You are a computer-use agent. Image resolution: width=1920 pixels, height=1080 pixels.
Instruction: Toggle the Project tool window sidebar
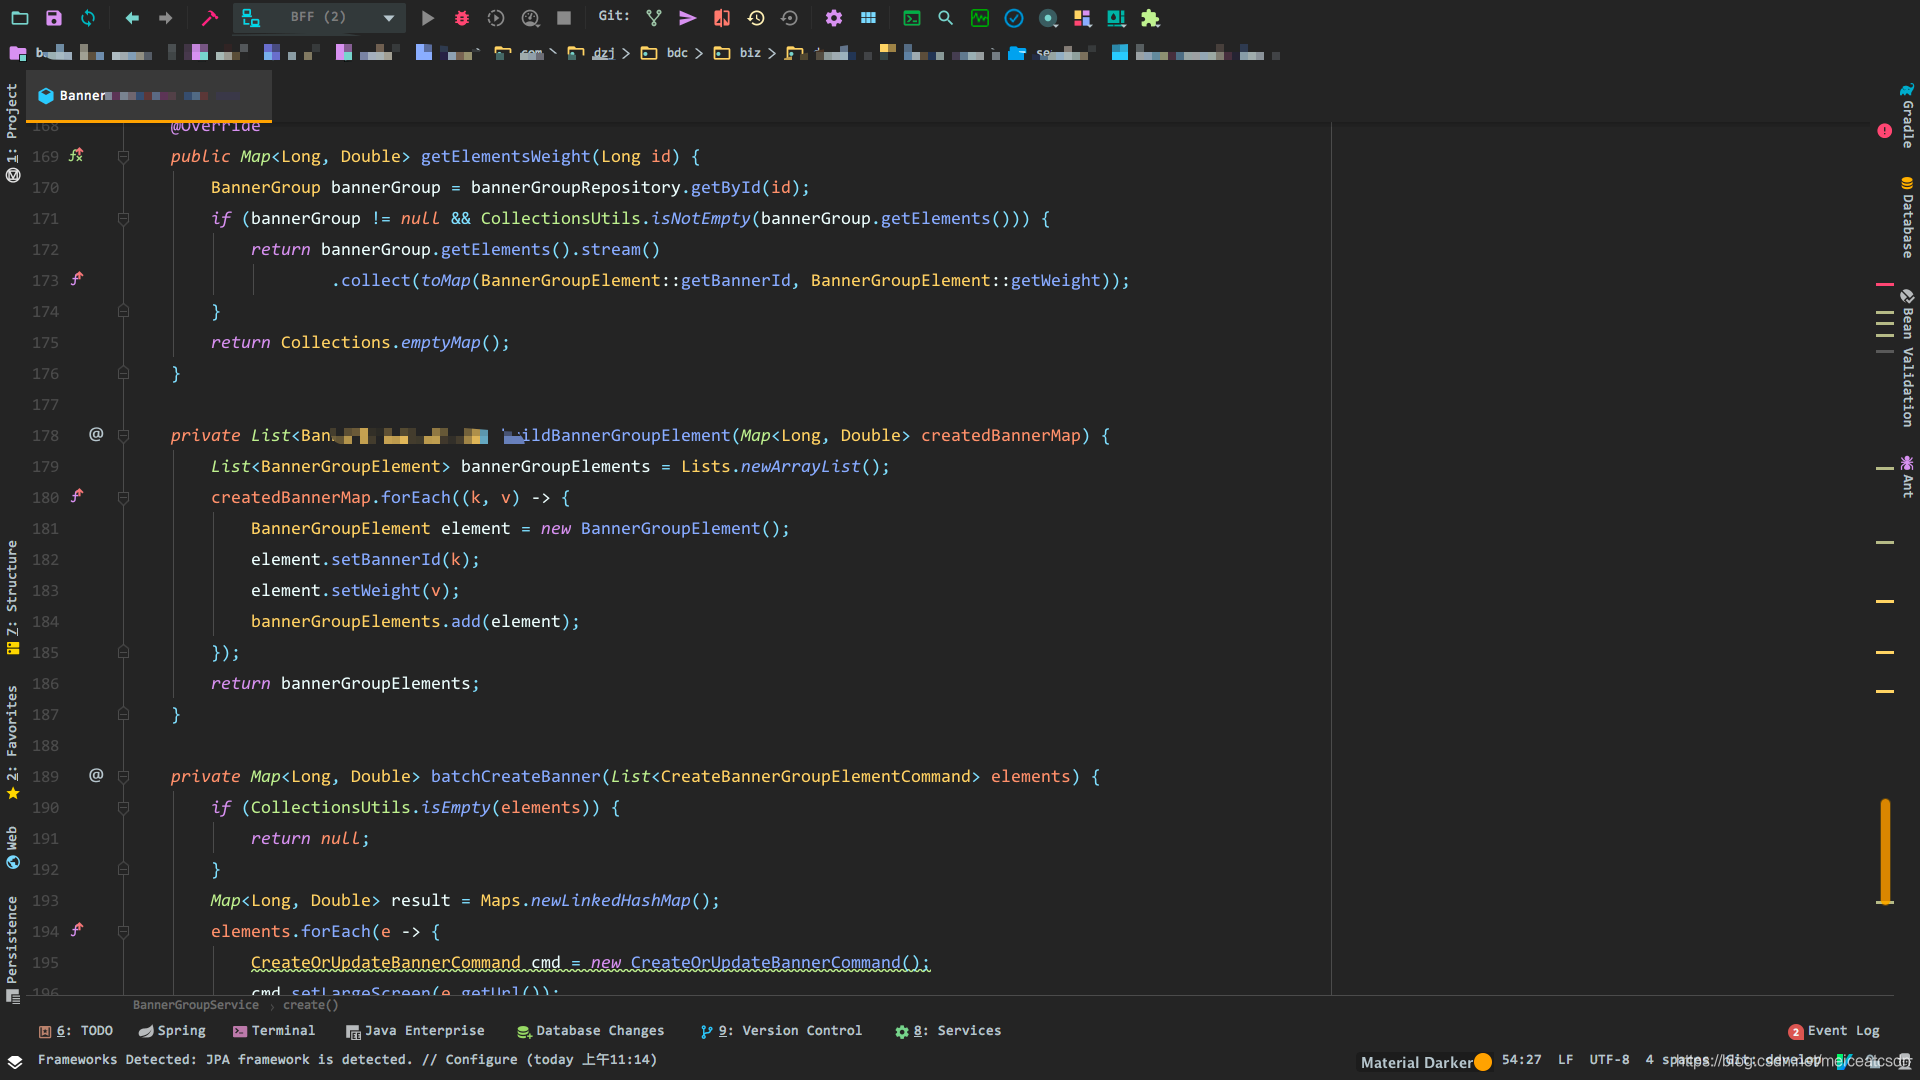12,120
